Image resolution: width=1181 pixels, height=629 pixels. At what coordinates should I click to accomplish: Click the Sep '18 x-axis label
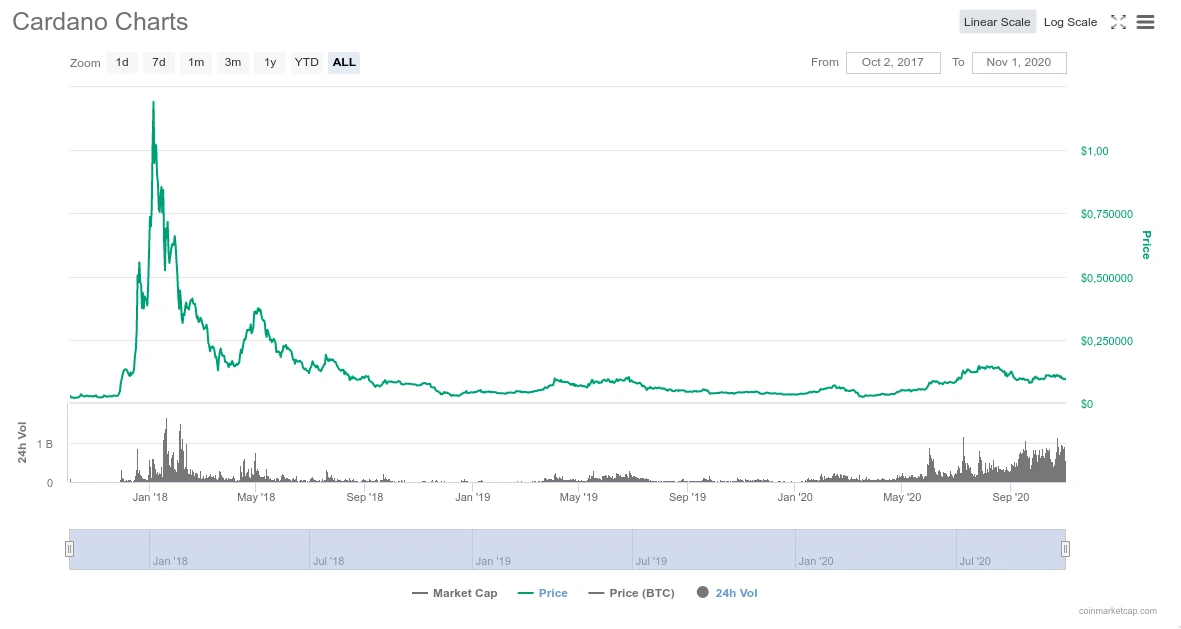(x=365, y=497)
